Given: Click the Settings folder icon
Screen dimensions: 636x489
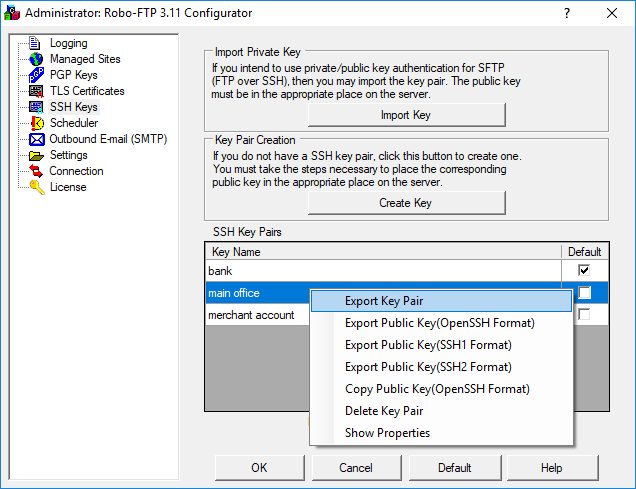Looking at the screenshot, I should point(36,155).
